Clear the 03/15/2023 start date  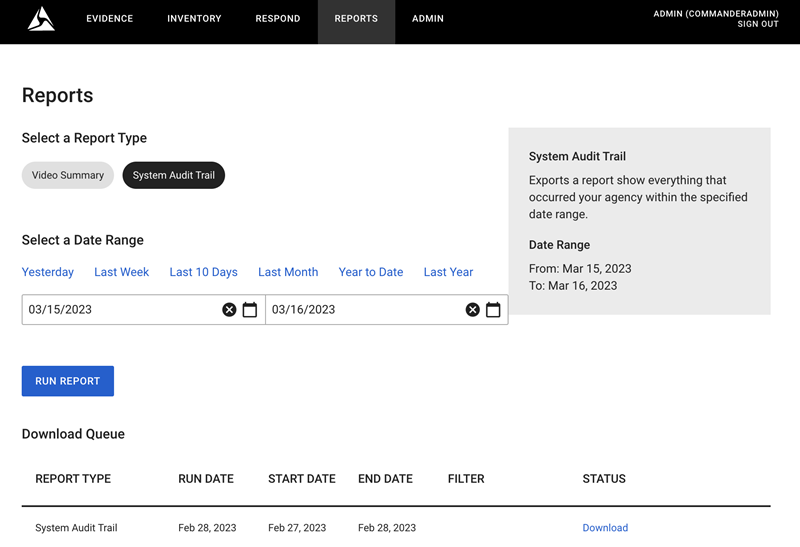229,310
